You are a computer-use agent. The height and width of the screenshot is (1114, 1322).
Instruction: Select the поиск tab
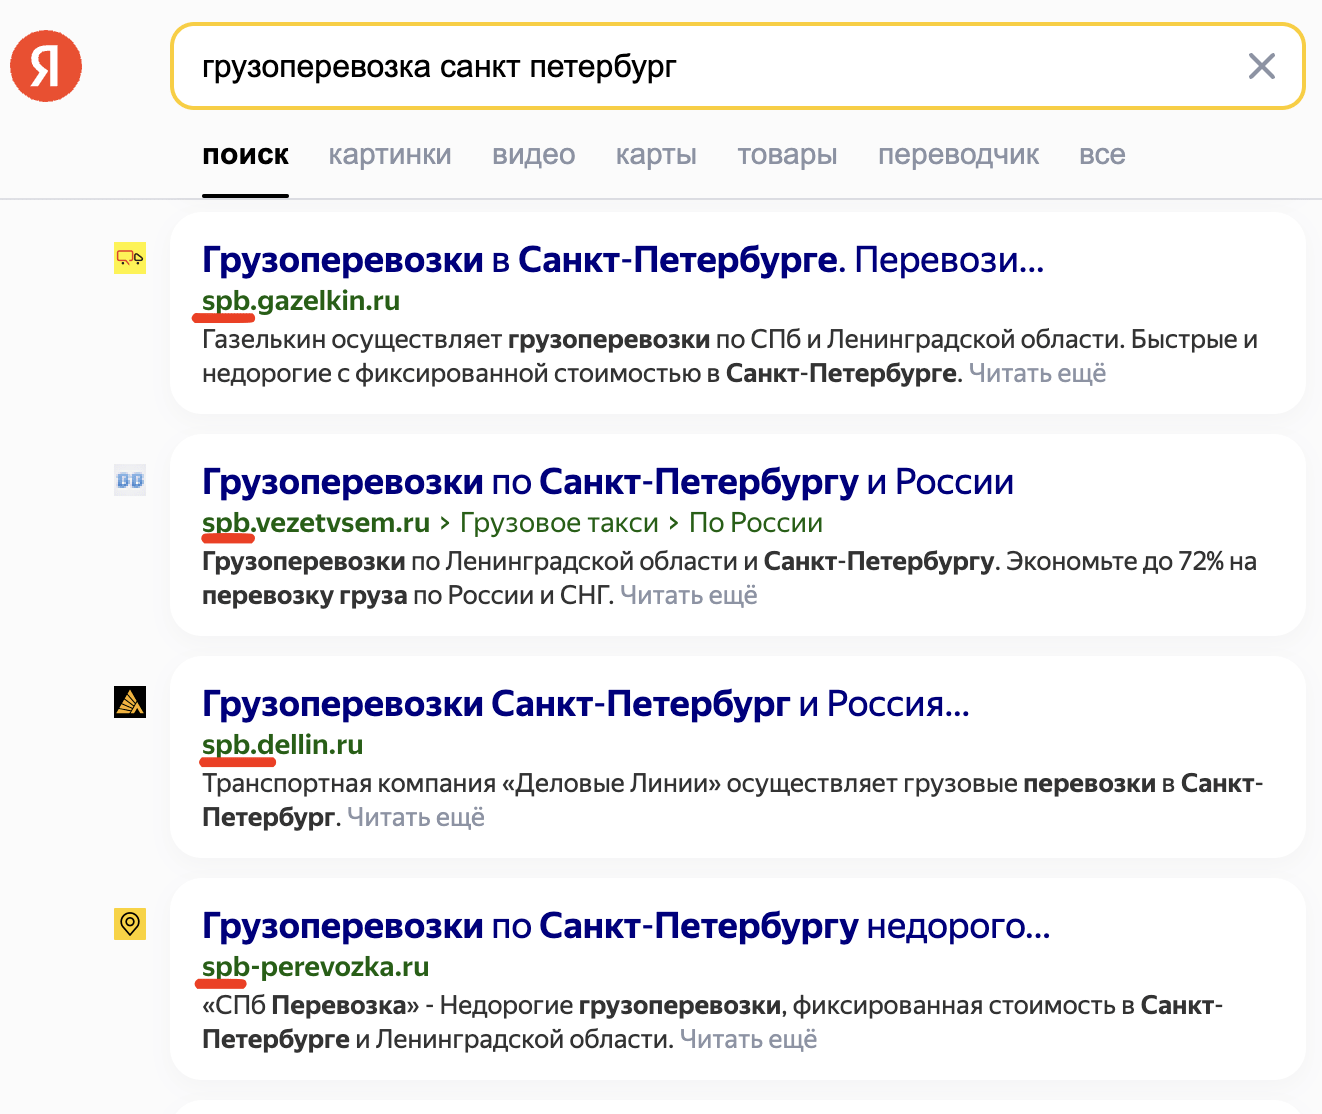point(245,155)
